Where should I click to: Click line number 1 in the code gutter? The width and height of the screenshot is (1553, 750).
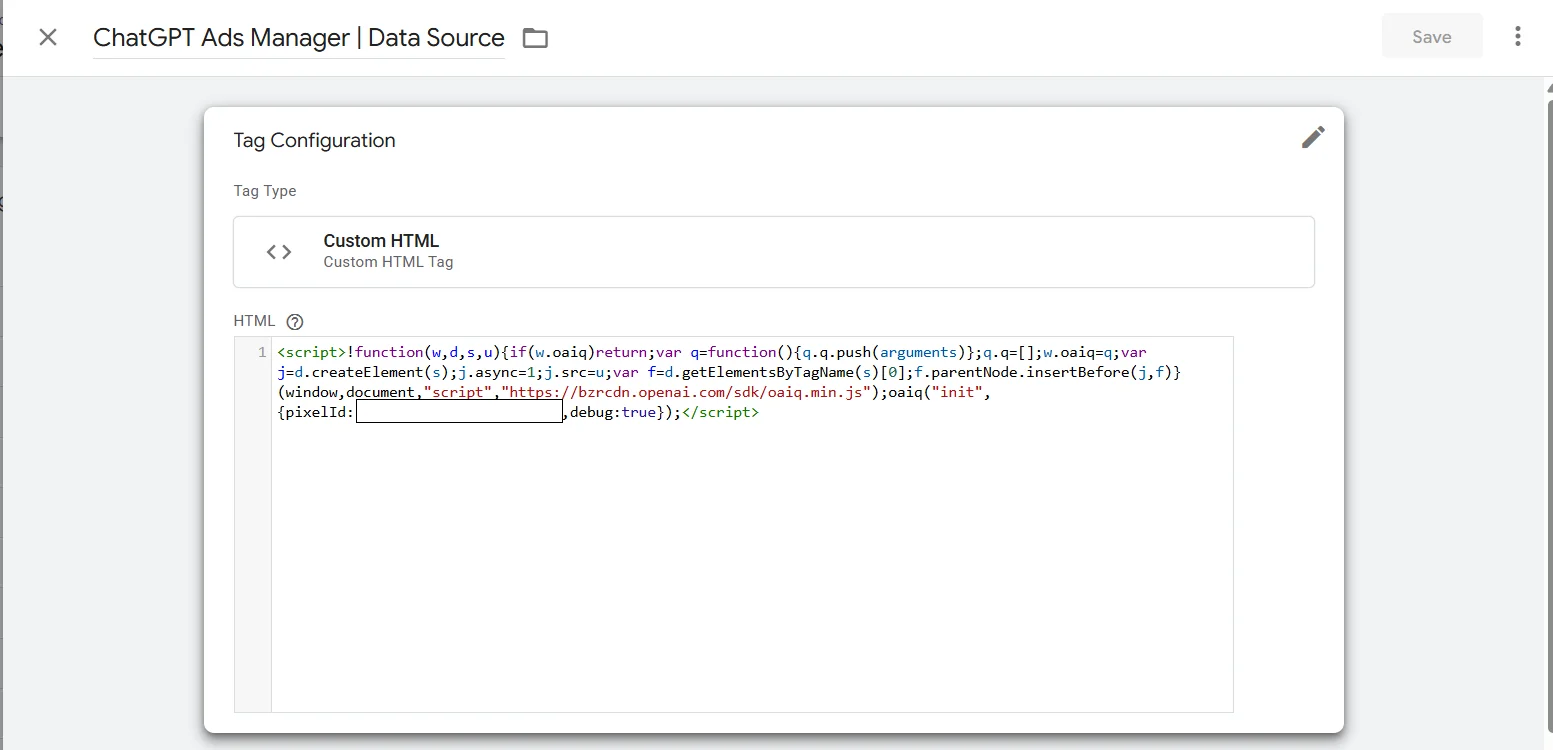pyautogui.click(x=262, y=352)
